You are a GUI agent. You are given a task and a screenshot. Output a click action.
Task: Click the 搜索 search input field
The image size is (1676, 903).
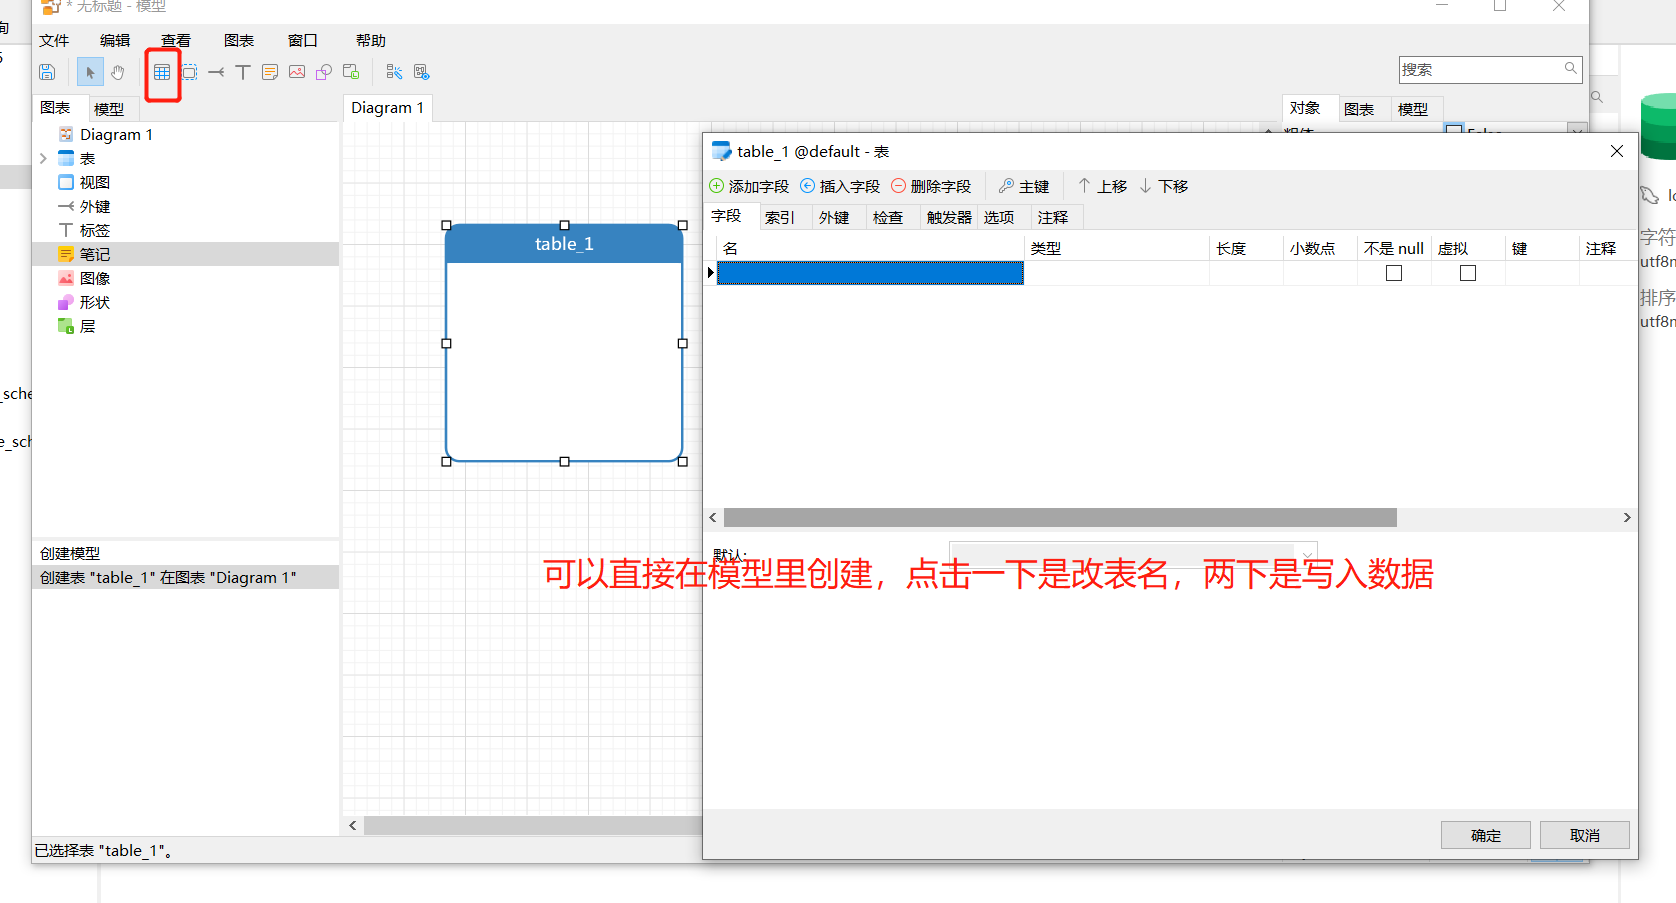[1490, 70]
